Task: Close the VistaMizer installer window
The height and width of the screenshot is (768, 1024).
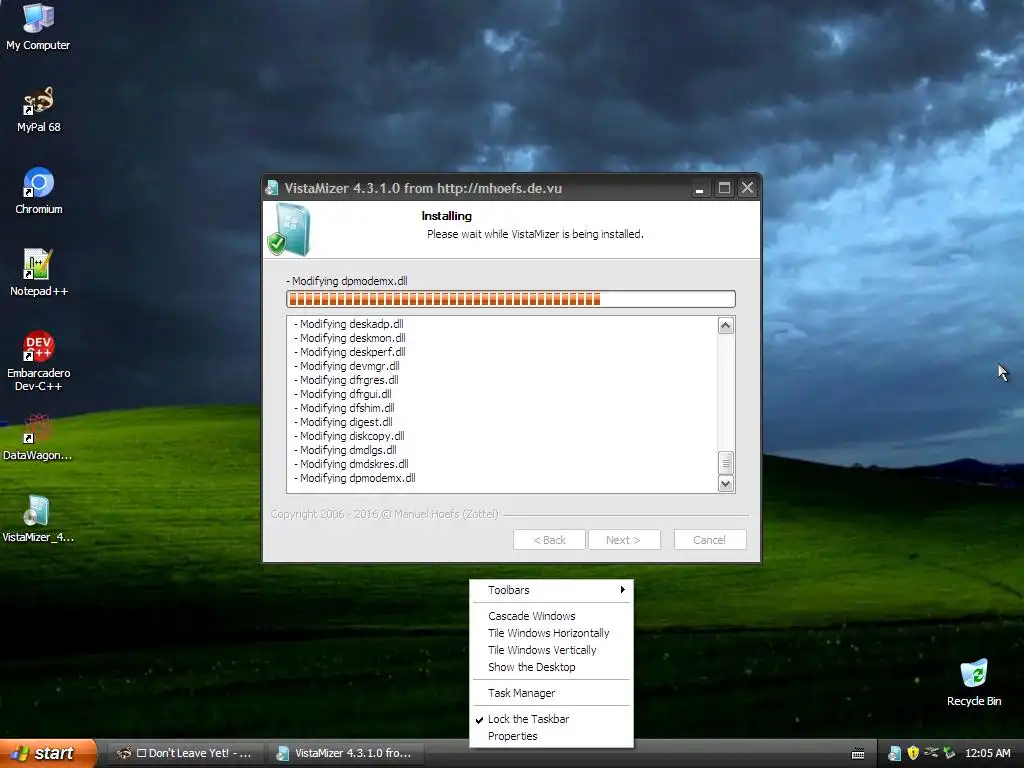Action: [x=748, y=189]
